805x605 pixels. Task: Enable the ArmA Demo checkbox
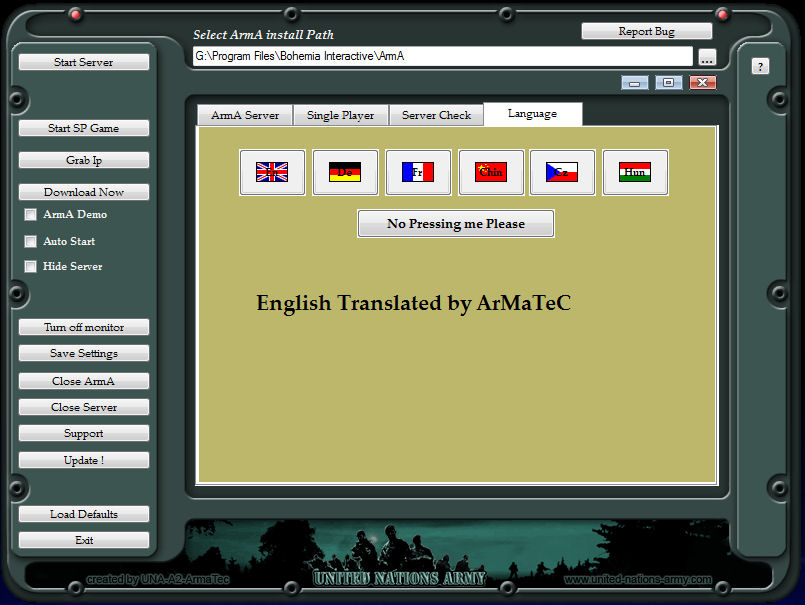click(x=31, y=214)
